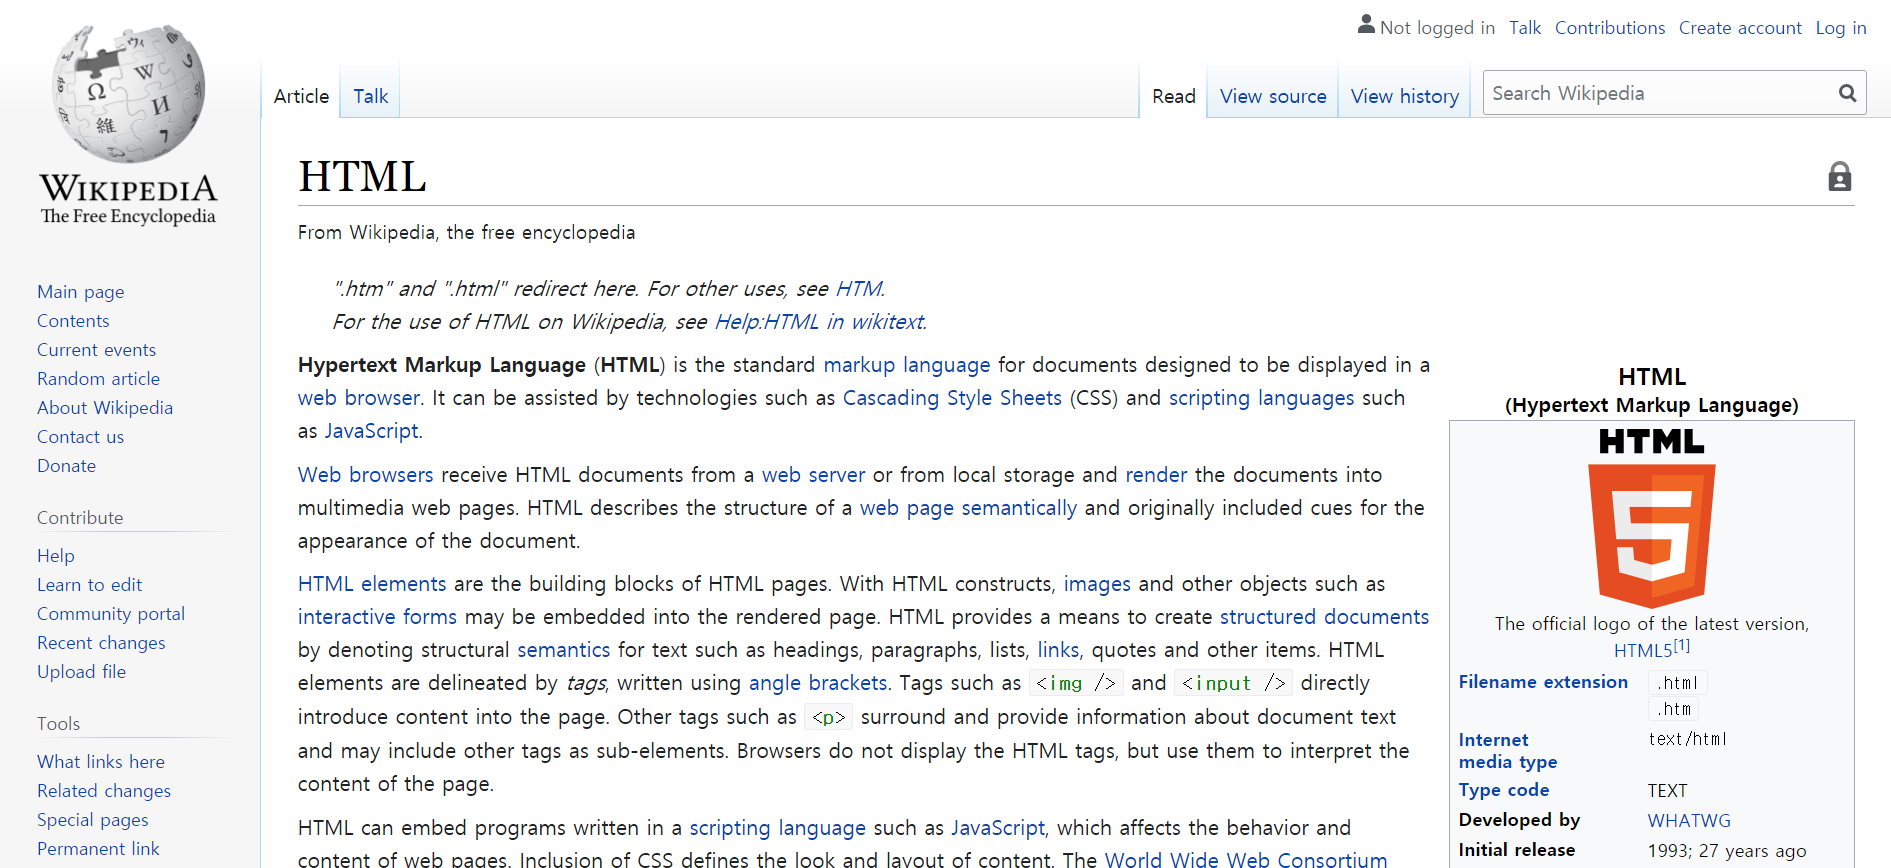Open What links here
Viewport: 1891px width, 868px height.
[x=101, y=762]
